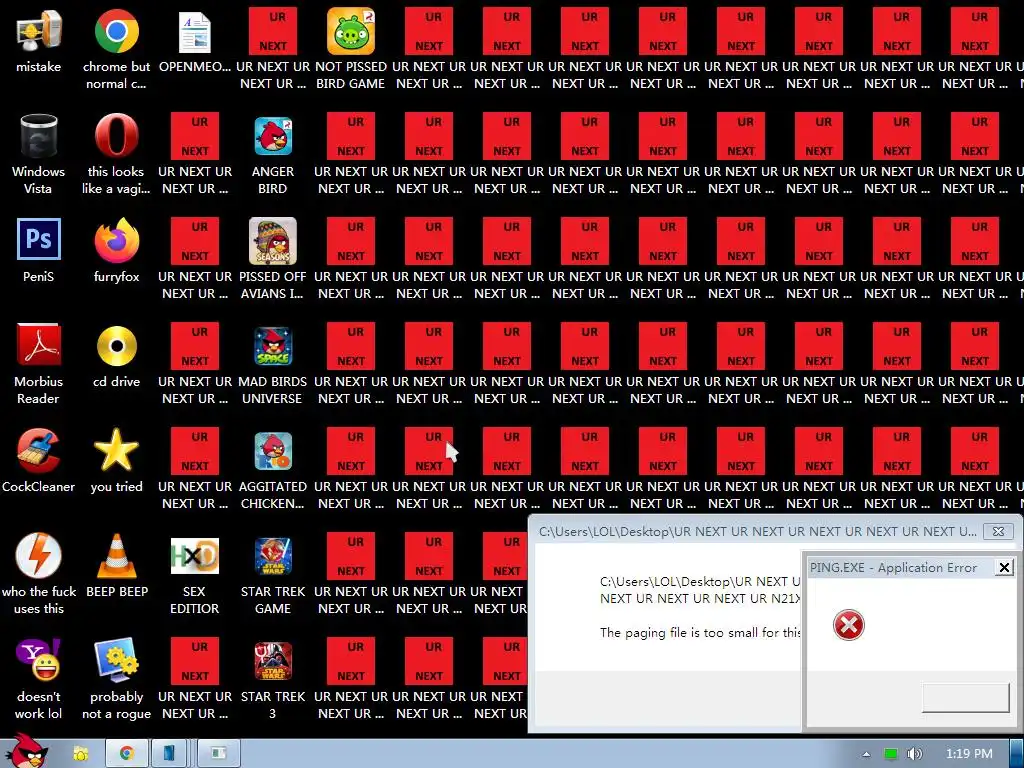Launch the STAR TREK GAME icon
The height and width of the screenshot is (768, 1024).
point(273,556)
